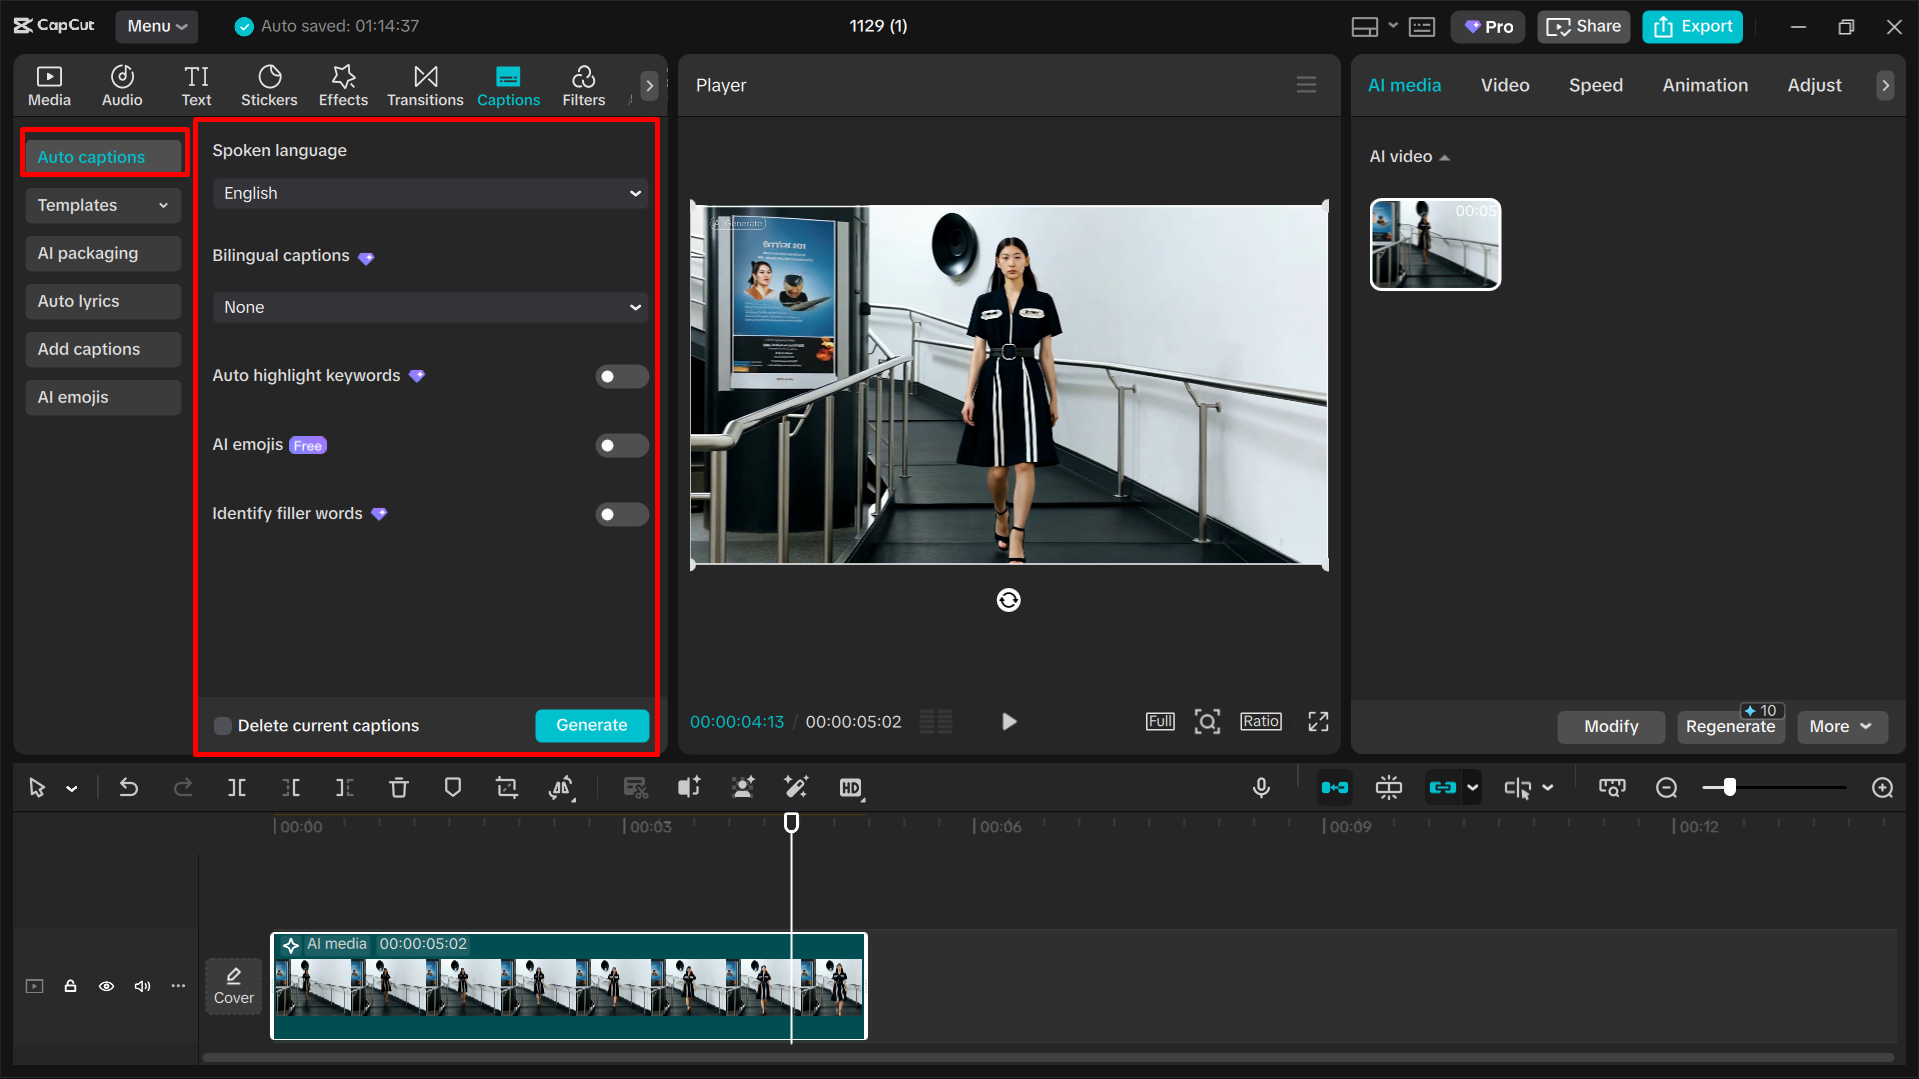Open the Spoken language dropdown
The width and height of the screenshot is (1919, 1079).
[x=429, y=193]
